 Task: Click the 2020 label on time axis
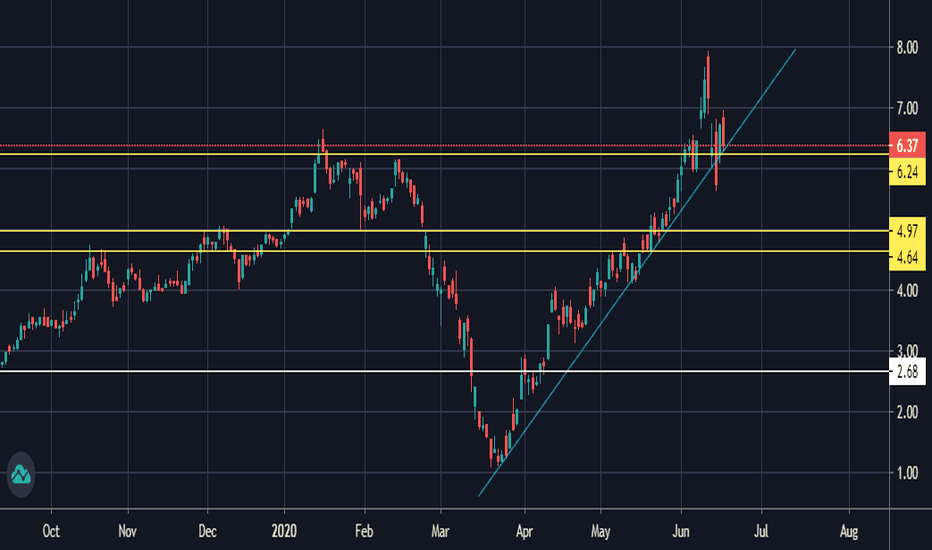click(x=284, y=531)
